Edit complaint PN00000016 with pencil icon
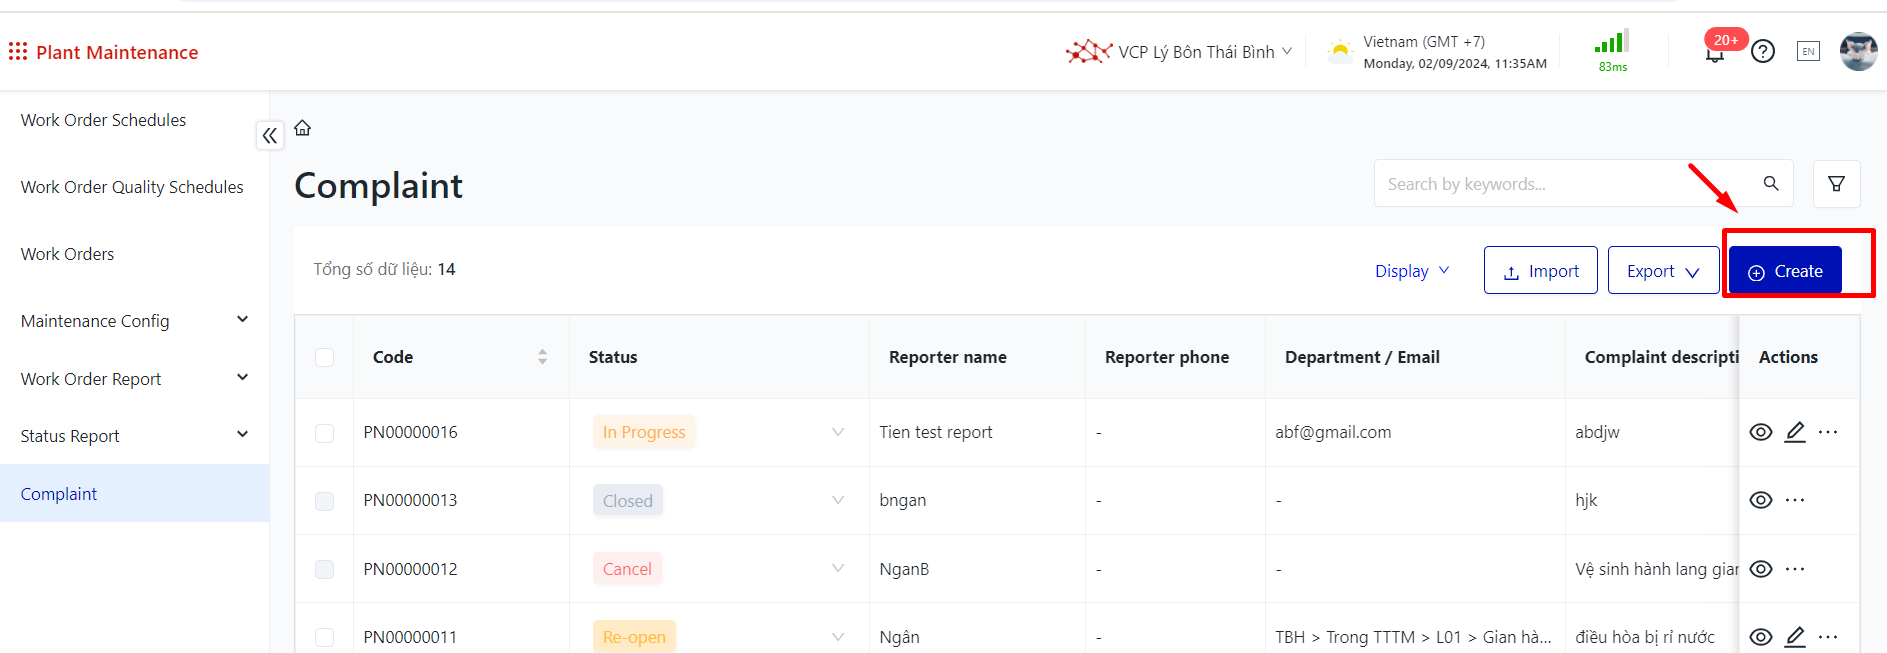The height and width of the screenshot is (653, 1887). (1795, 432)
